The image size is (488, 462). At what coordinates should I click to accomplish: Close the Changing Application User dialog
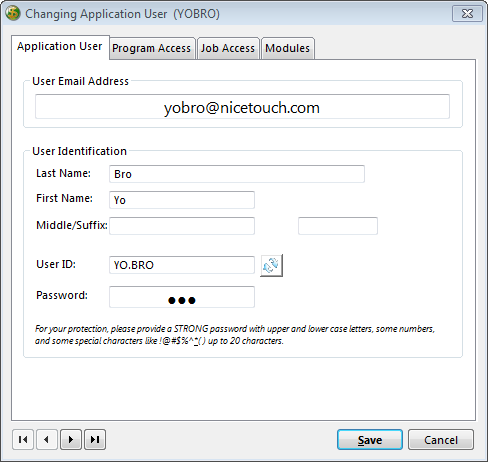pyautogui.click(x=467, y=14)
